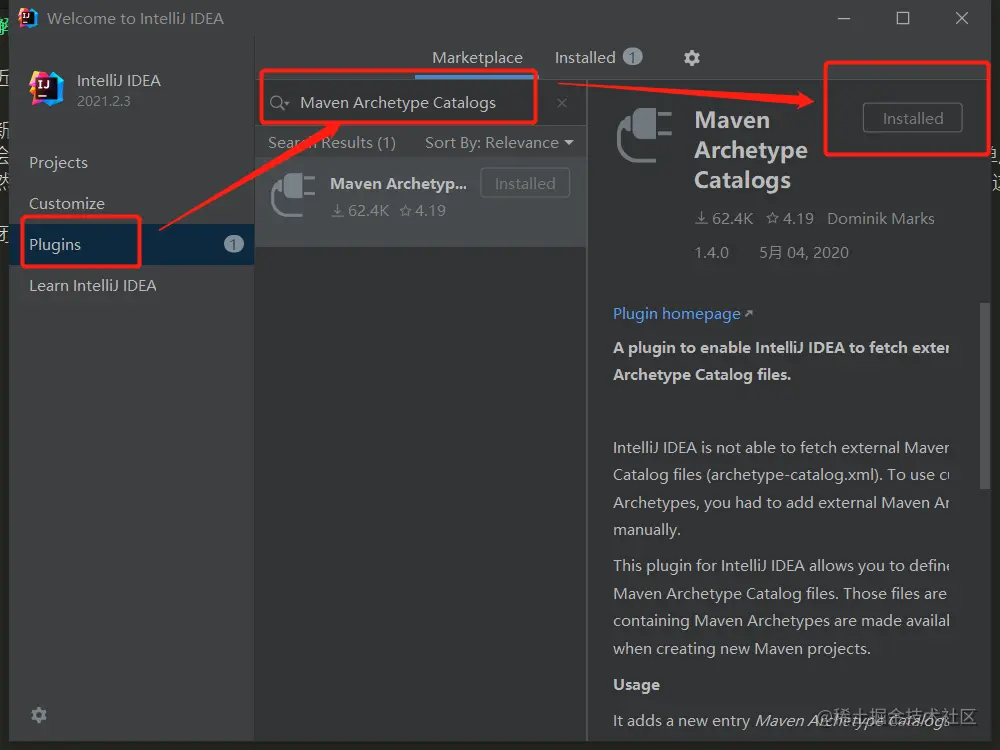Click the large plug icon in plugin details
The height and width of the screenshot is (750, 1000).
coord(644,136)
